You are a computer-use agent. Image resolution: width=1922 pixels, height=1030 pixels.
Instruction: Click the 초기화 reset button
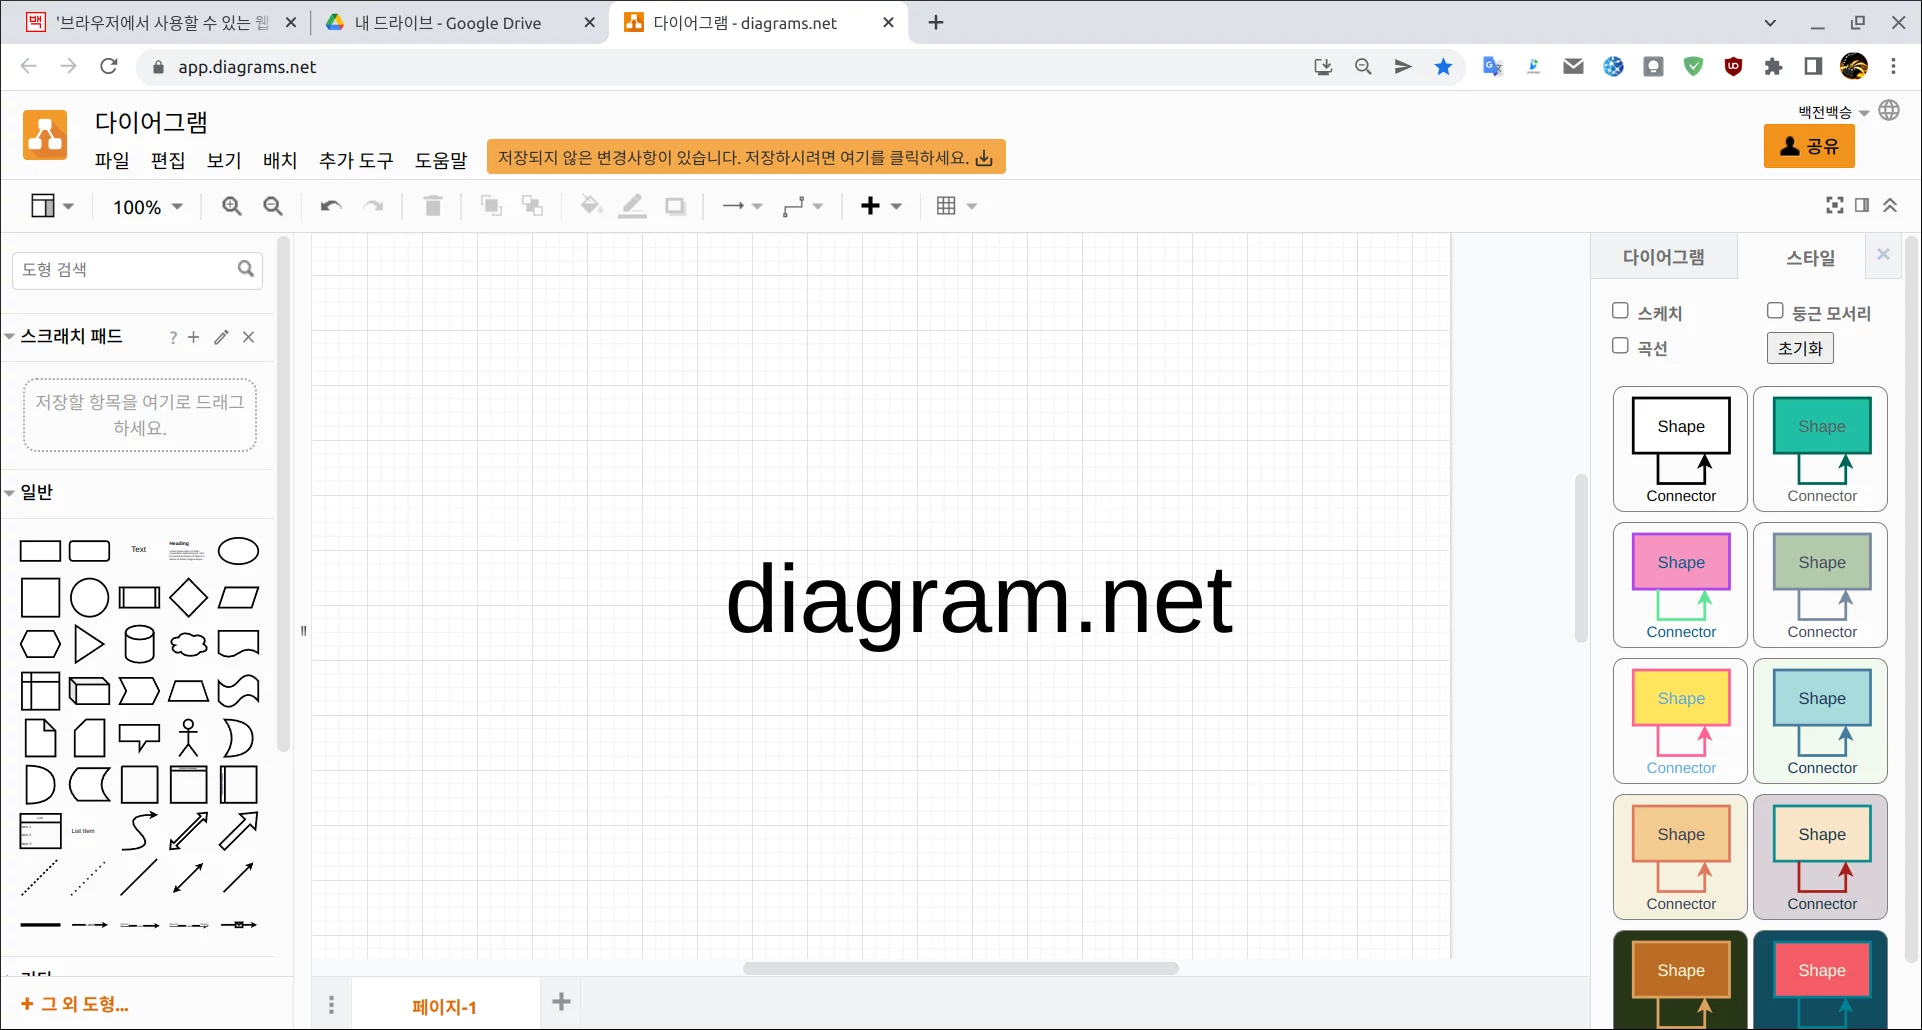(1800, 348)
